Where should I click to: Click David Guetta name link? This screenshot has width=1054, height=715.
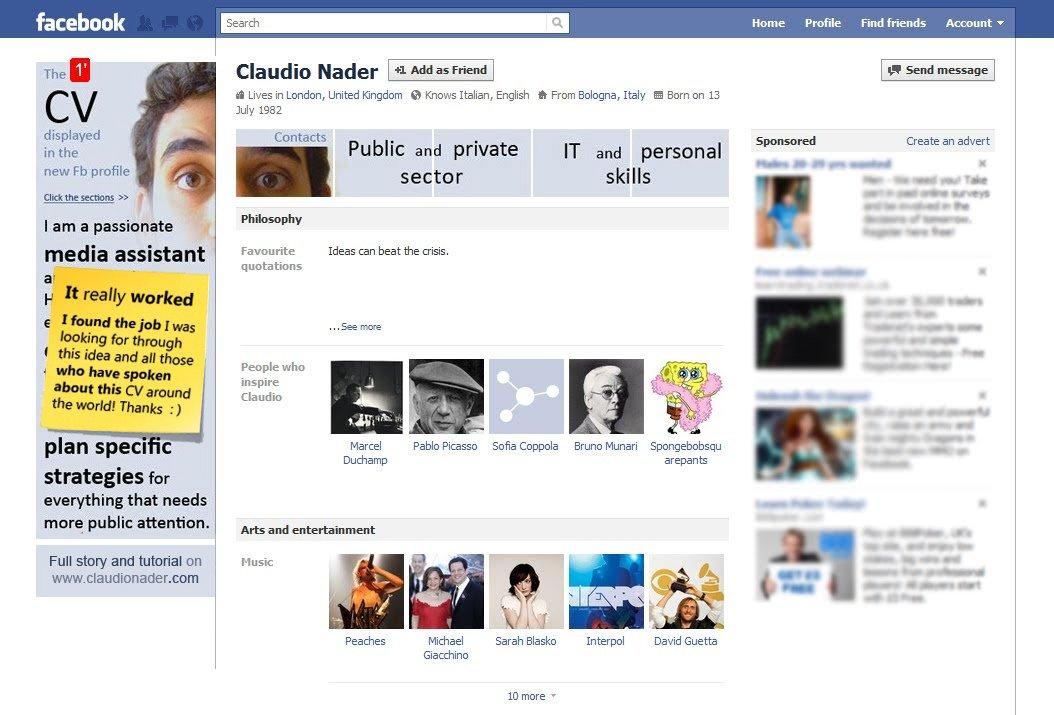tap(686, 641)
